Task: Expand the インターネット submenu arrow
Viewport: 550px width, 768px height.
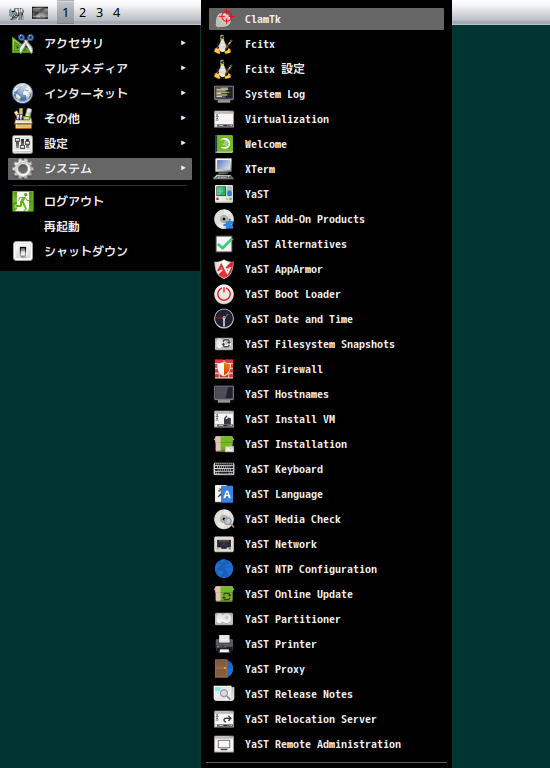Action: [183, 93]
